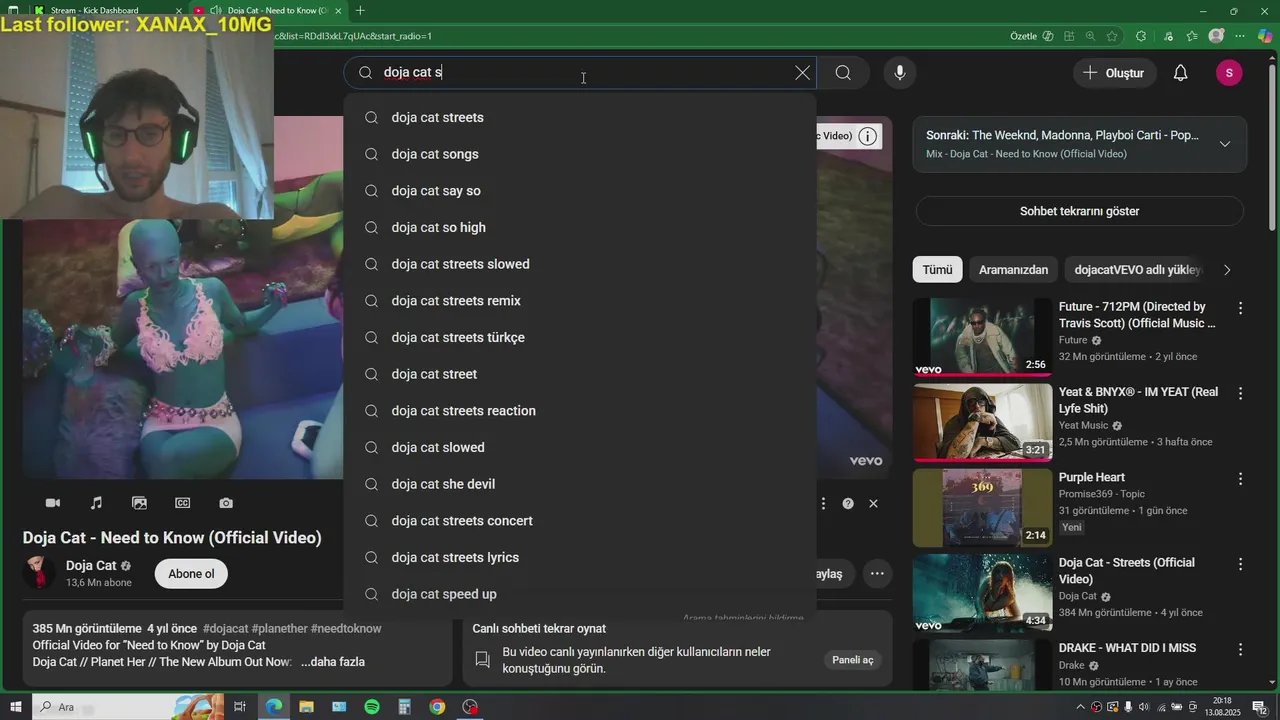Select "doja cat streets türkçe" suggestion
The width and height of the screenshot is (1280, 720).
coord(580,337)
